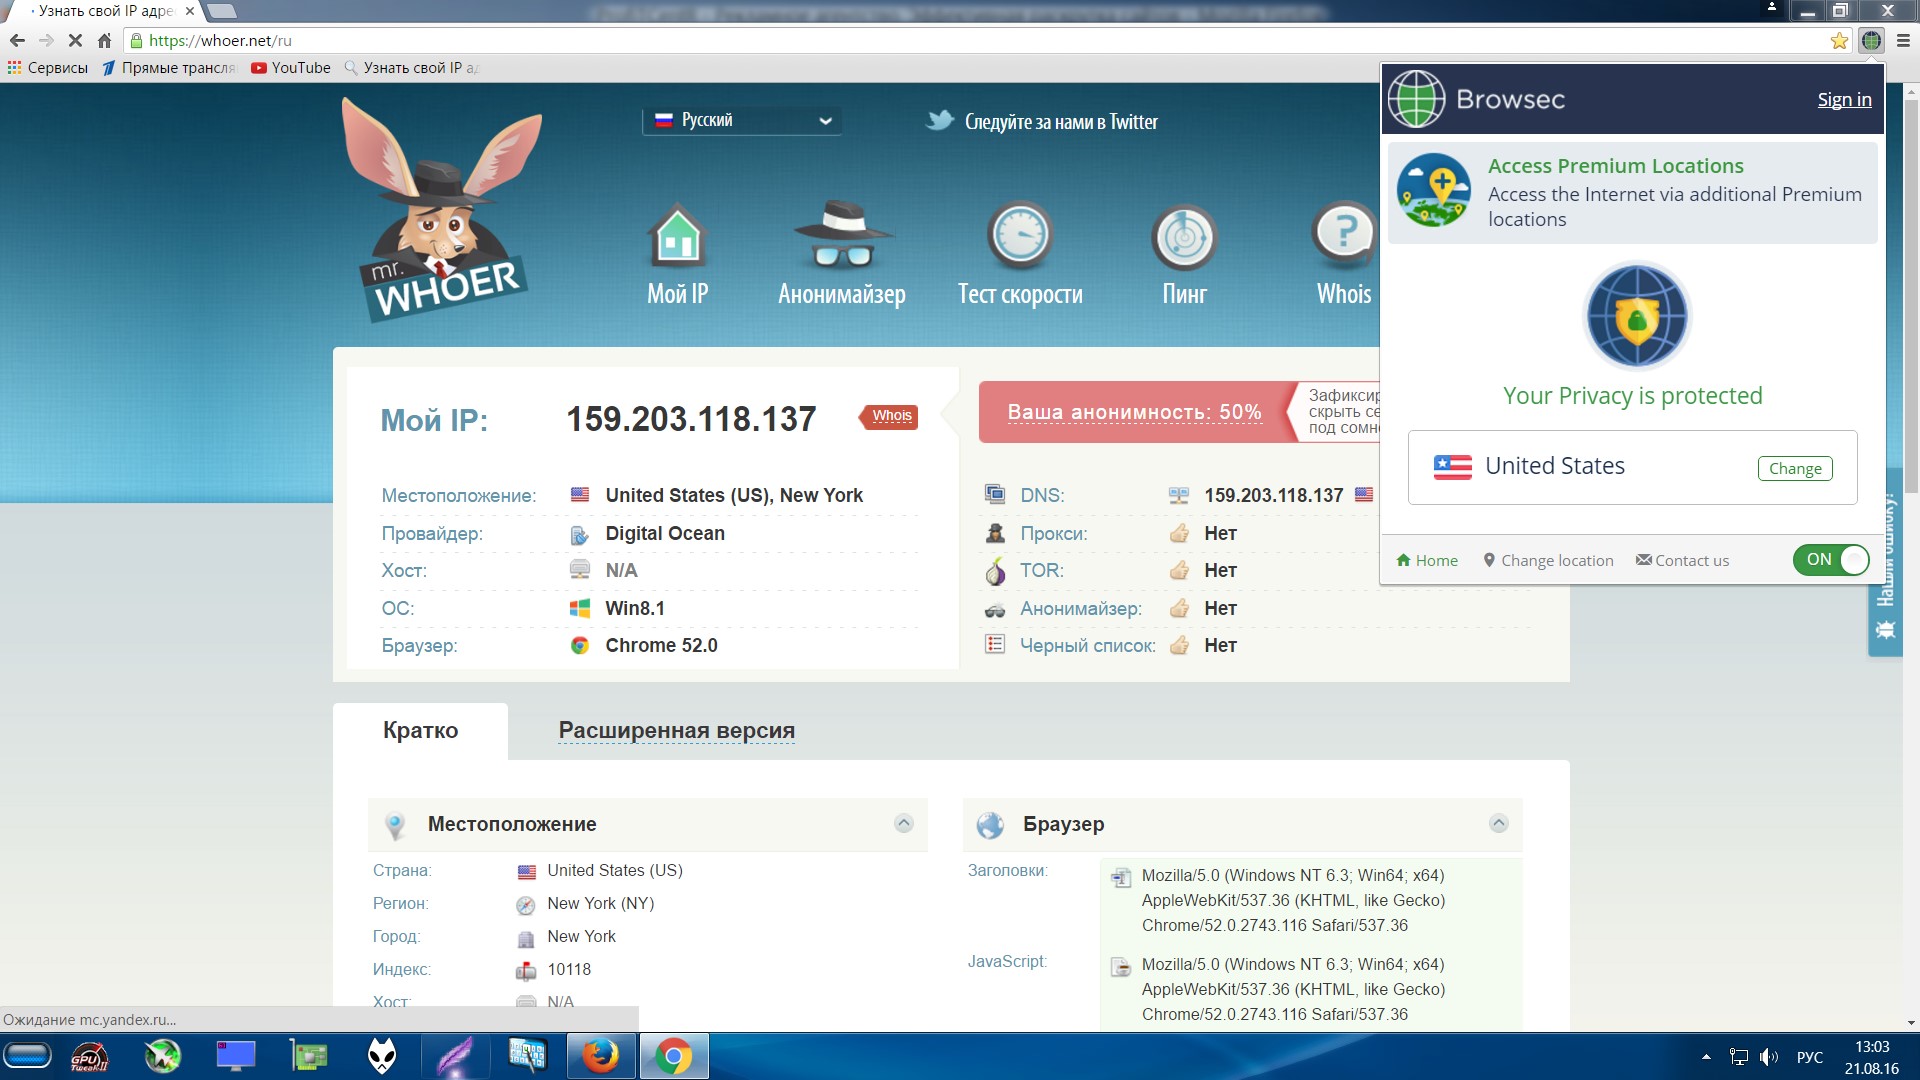
Task: Click the Change button for VPN location
Action: click(1795, 468)
